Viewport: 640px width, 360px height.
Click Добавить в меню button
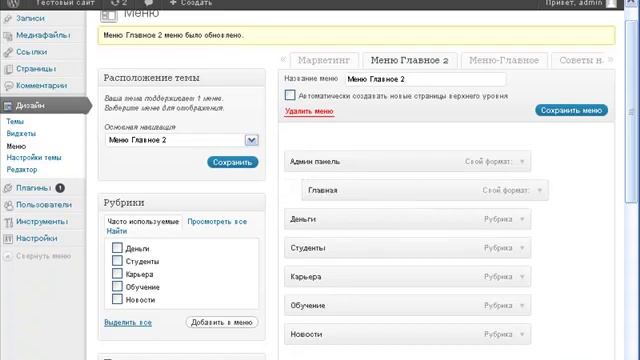(x=222, y=322)
